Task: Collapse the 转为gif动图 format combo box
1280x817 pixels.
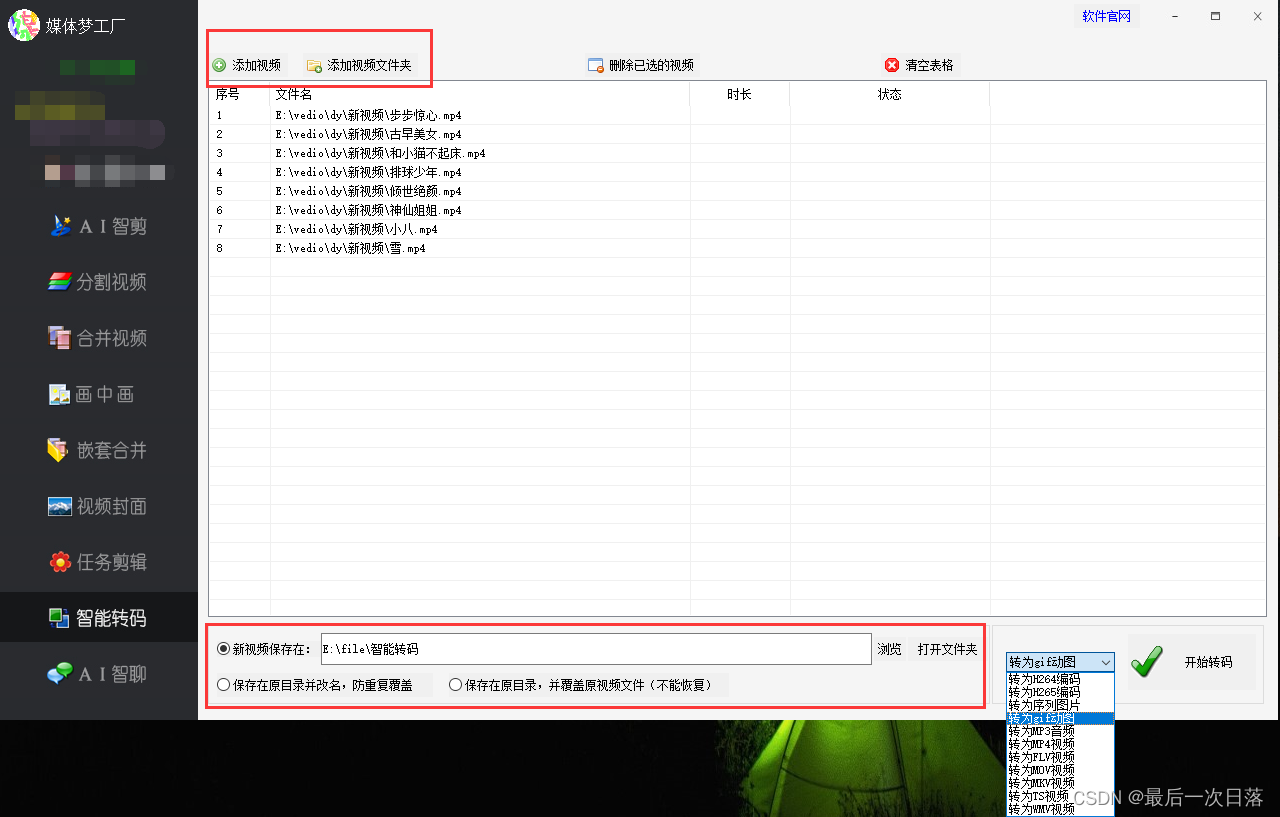Action: [1105, 662]
